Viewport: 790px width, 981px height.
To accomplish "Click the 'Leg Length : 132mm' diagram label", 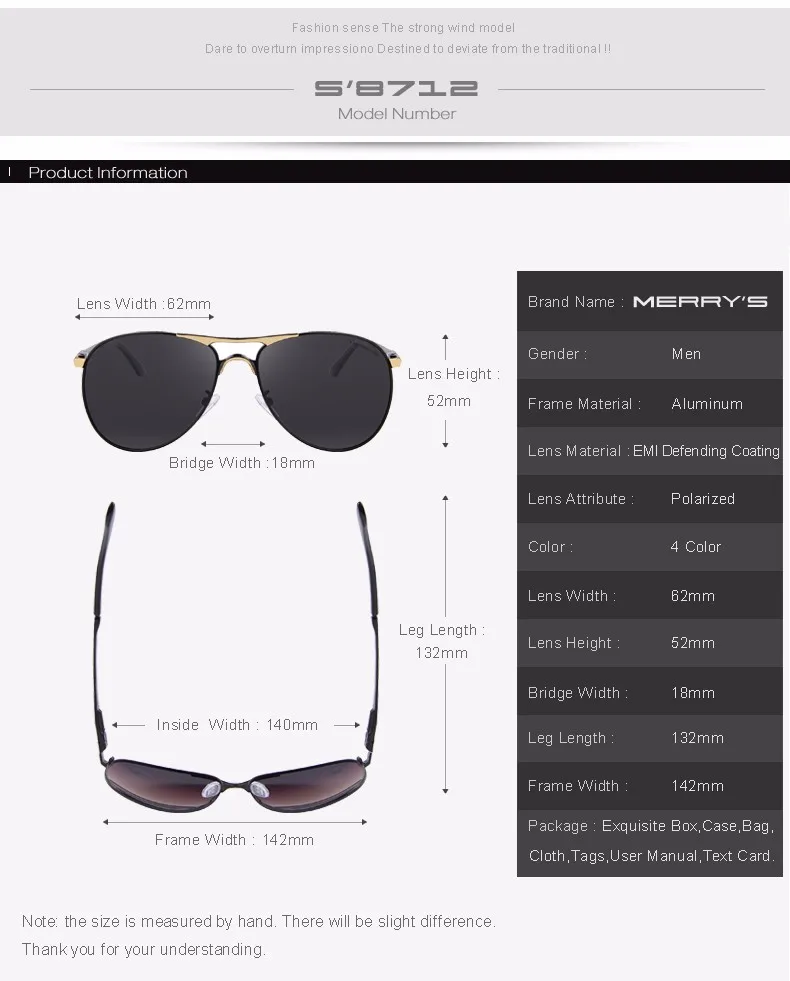I will pyautogui.click(x=442, y=641).
